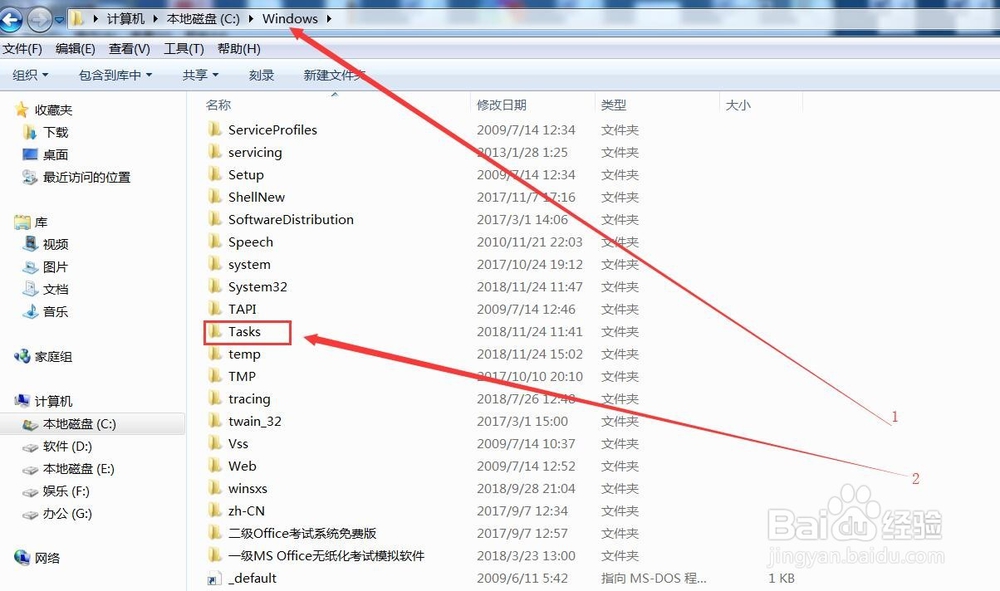
Task: Select drive 本地磁盘 (C:) in sidebar
Action: point(80,424)
